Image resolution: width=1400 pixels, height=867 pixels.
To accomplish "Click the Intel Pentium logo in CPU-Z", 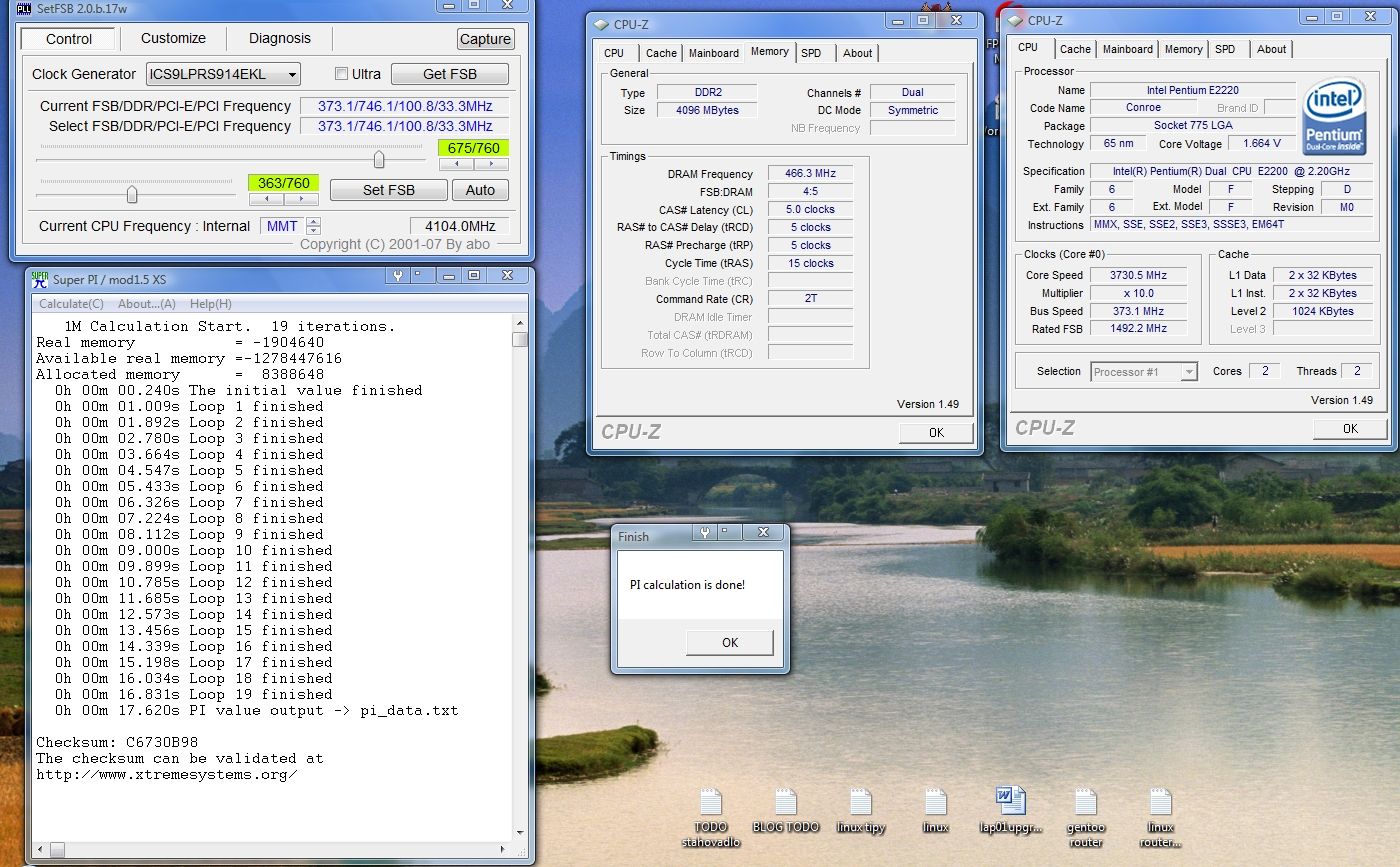I will pyautogui.click(x=1334, y=116).
